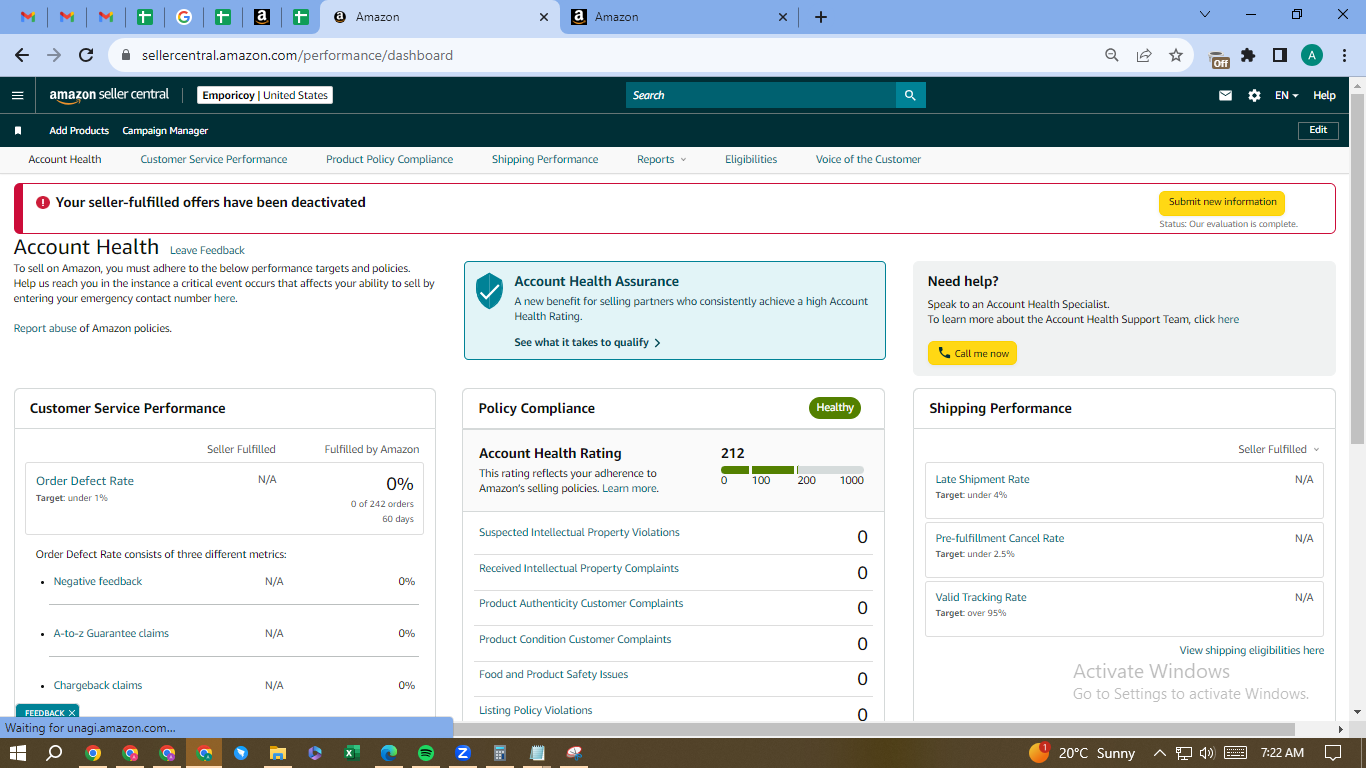Open the Extensions puzzle-piece menu
This screenshot has height=768, width=1366.
(x=1248, y=55)
